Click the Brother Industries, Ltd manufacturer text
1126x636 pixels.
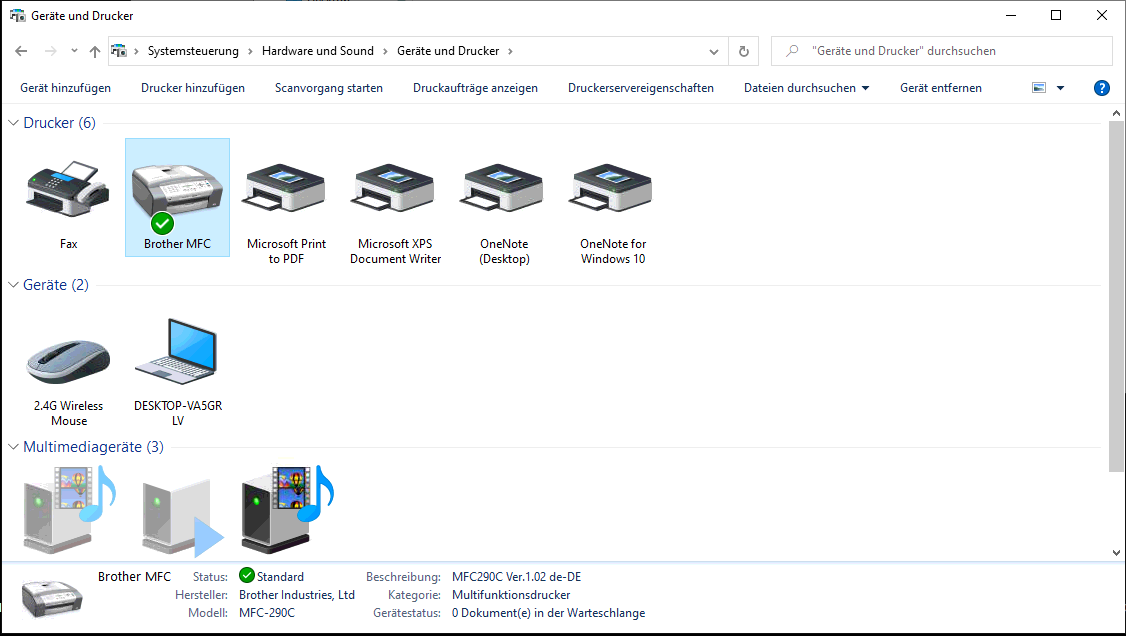click(x=297, y=595)
